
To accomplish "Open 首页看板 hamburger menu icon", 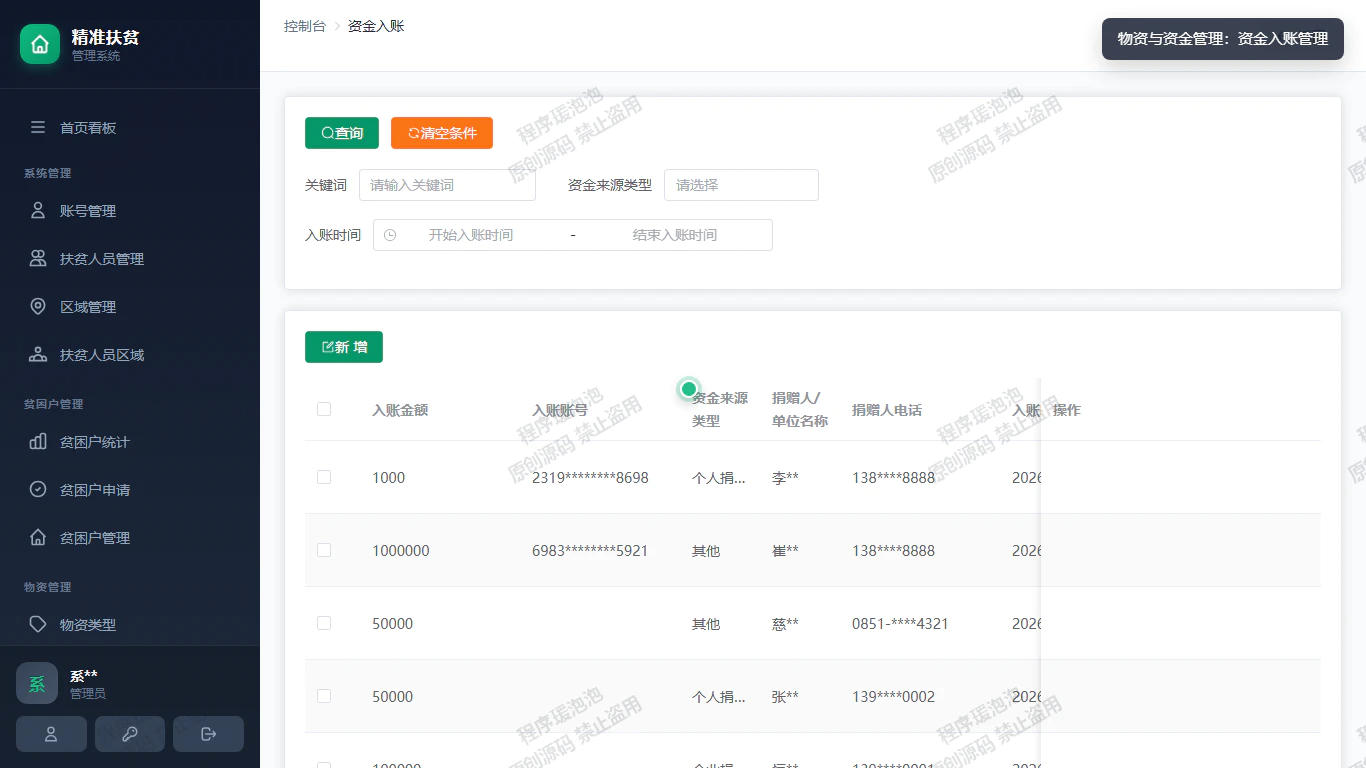I will 38,128.
